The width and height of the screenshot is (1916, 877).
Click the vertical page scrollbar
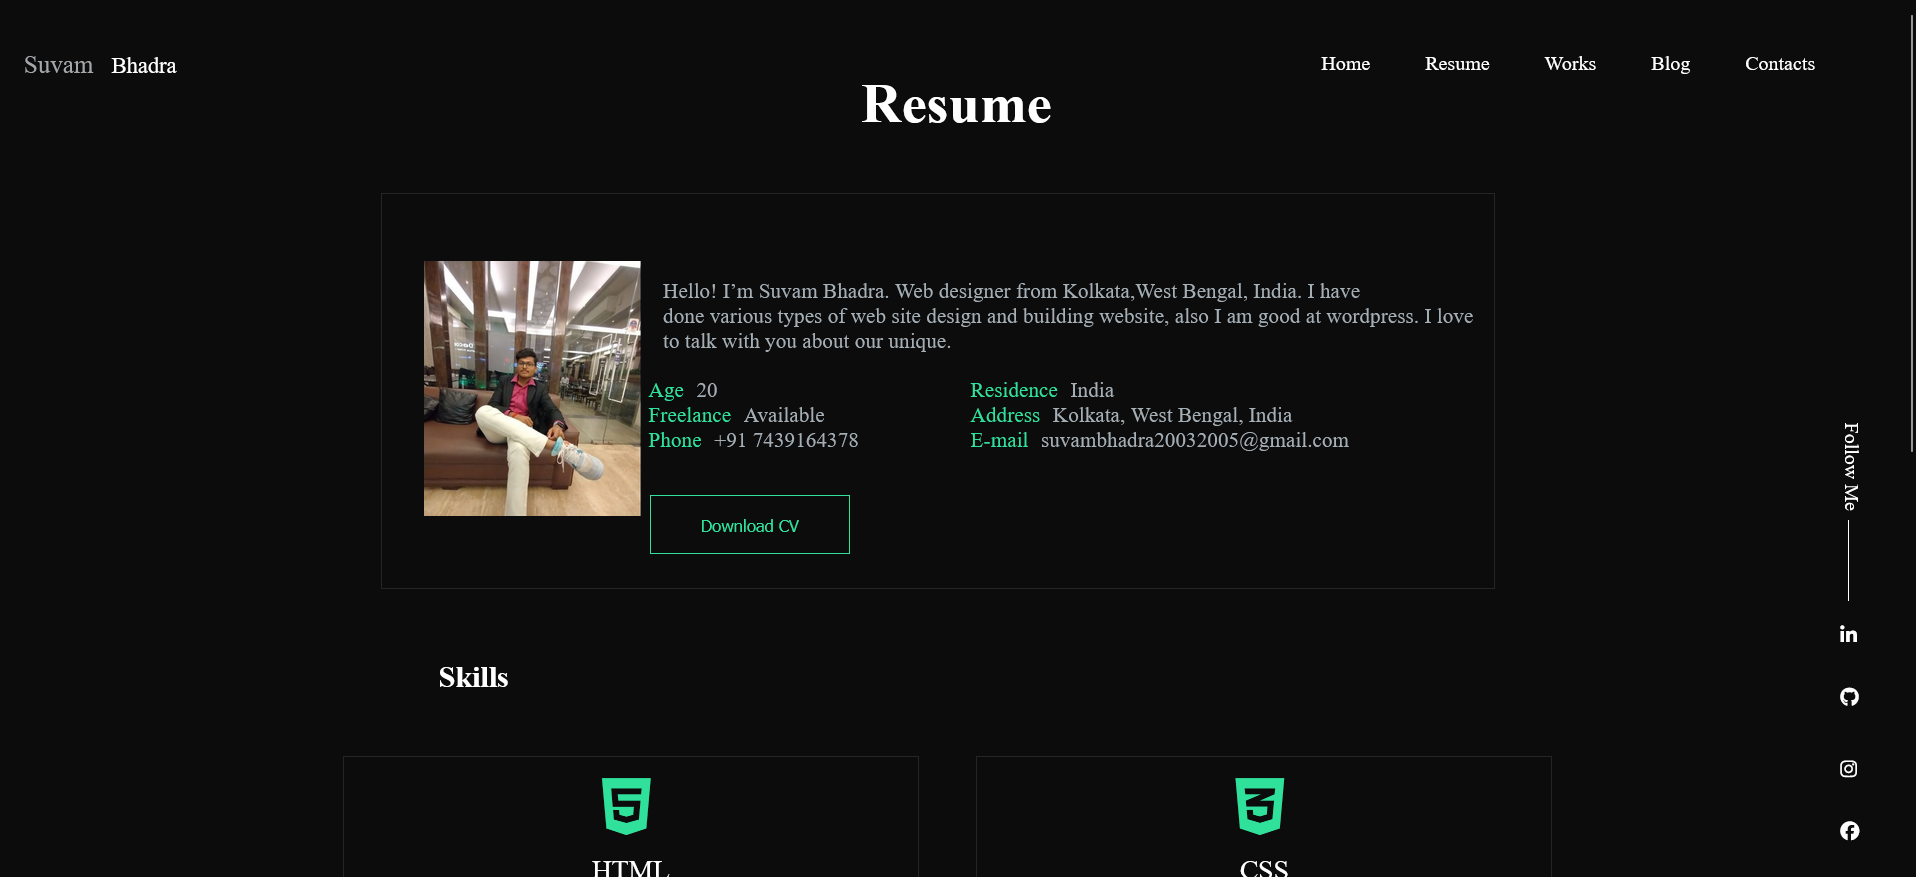tap(1911, 230)
